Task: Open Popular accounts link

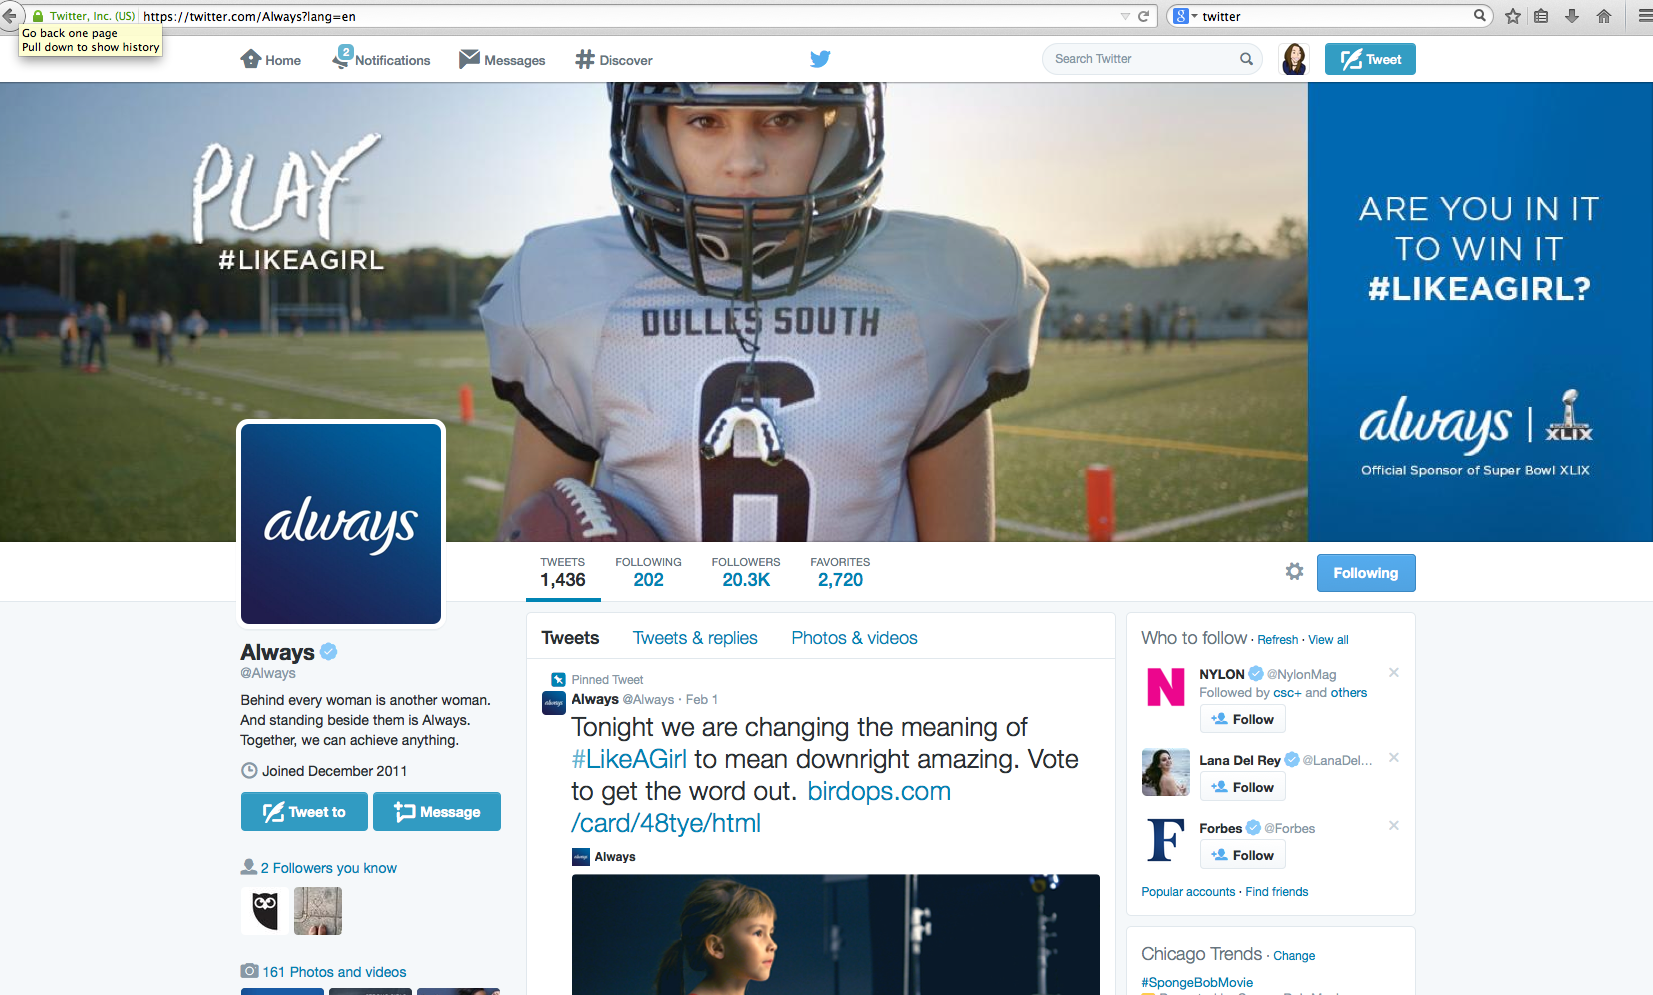Action: [1188, 892]
